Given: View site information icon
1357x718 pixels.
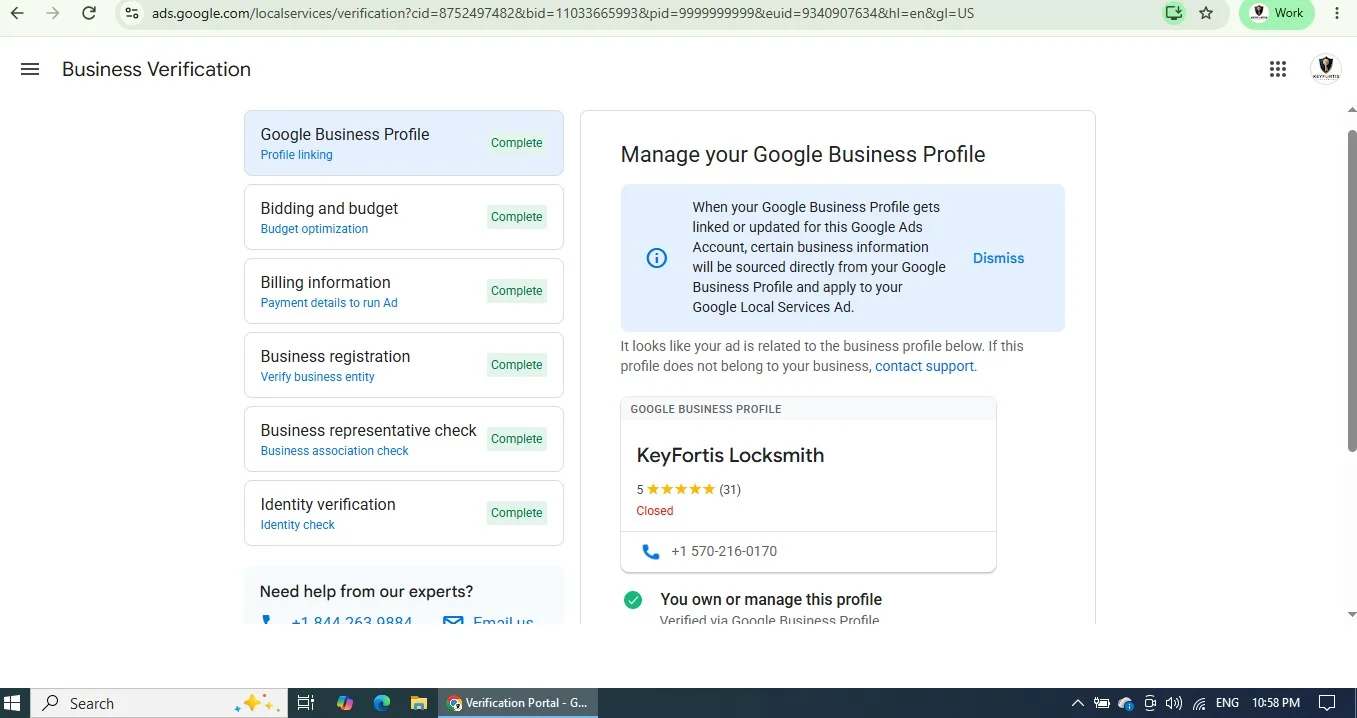Looking at the screenshot, I should pos(131,13).
